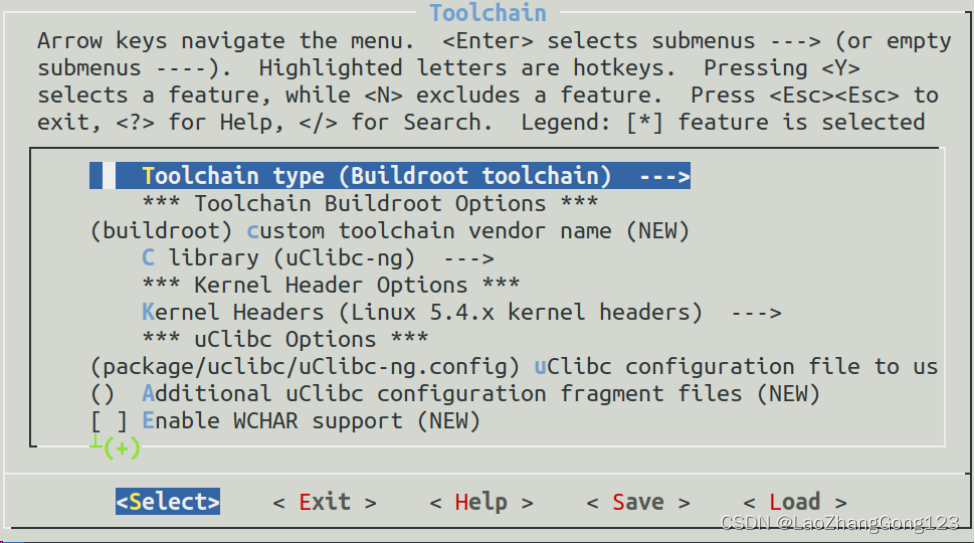Image resolution: width=975 pixels, height=543 pixels.
Task: Open Help via the Help button
Action: coord(481,502)
